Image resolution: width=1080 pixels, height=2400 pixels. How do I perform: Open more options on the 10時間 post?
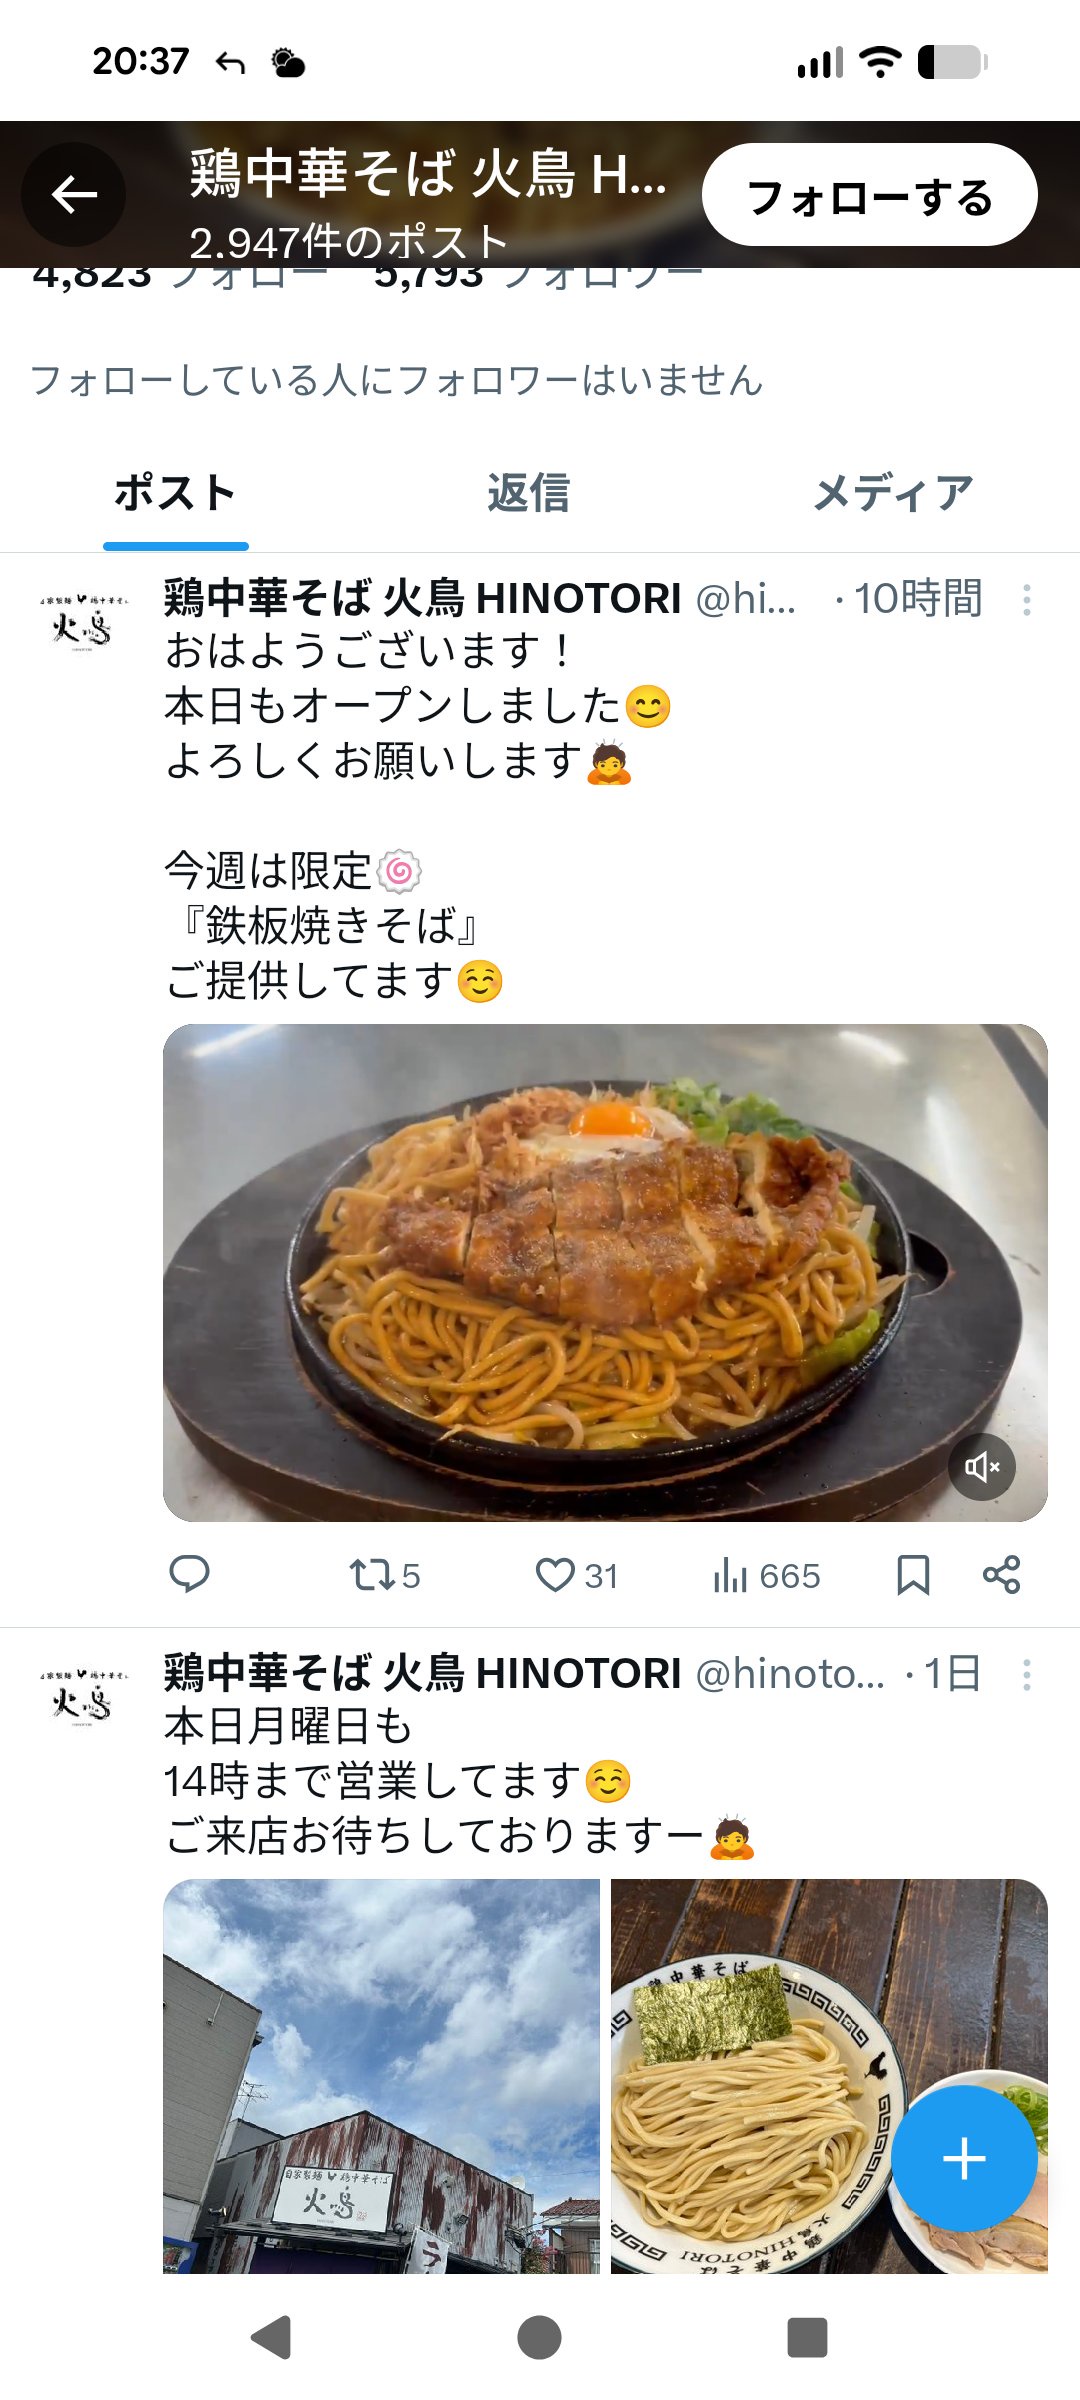[x=1026, y=600]
